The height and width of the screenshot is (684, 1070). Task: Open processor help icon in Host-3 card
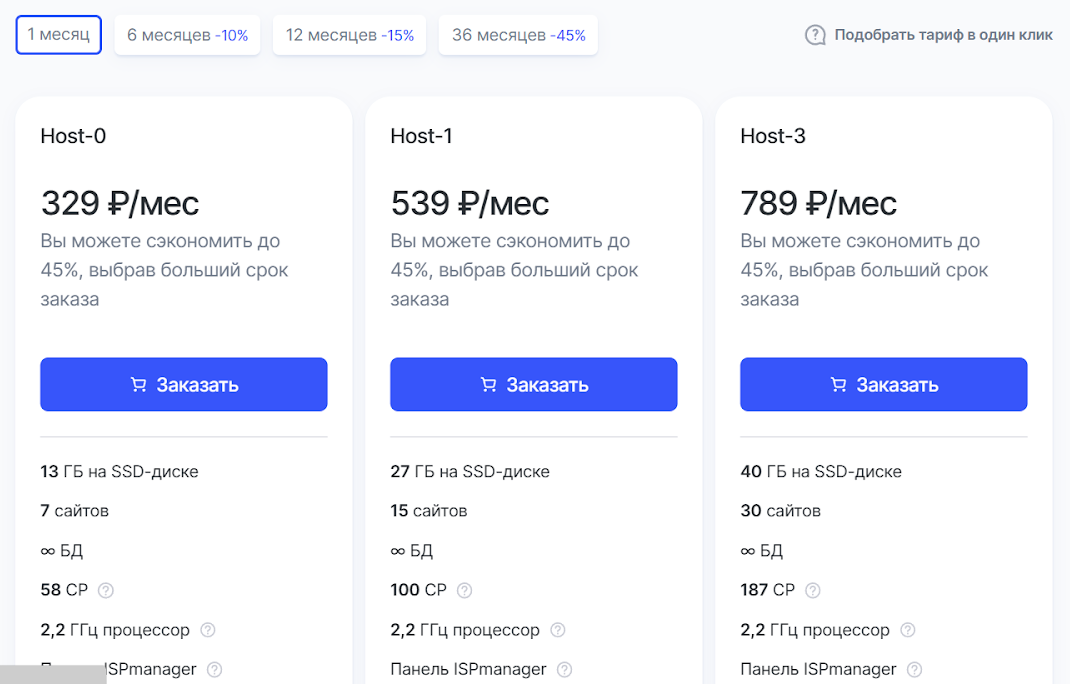[908, 630]
